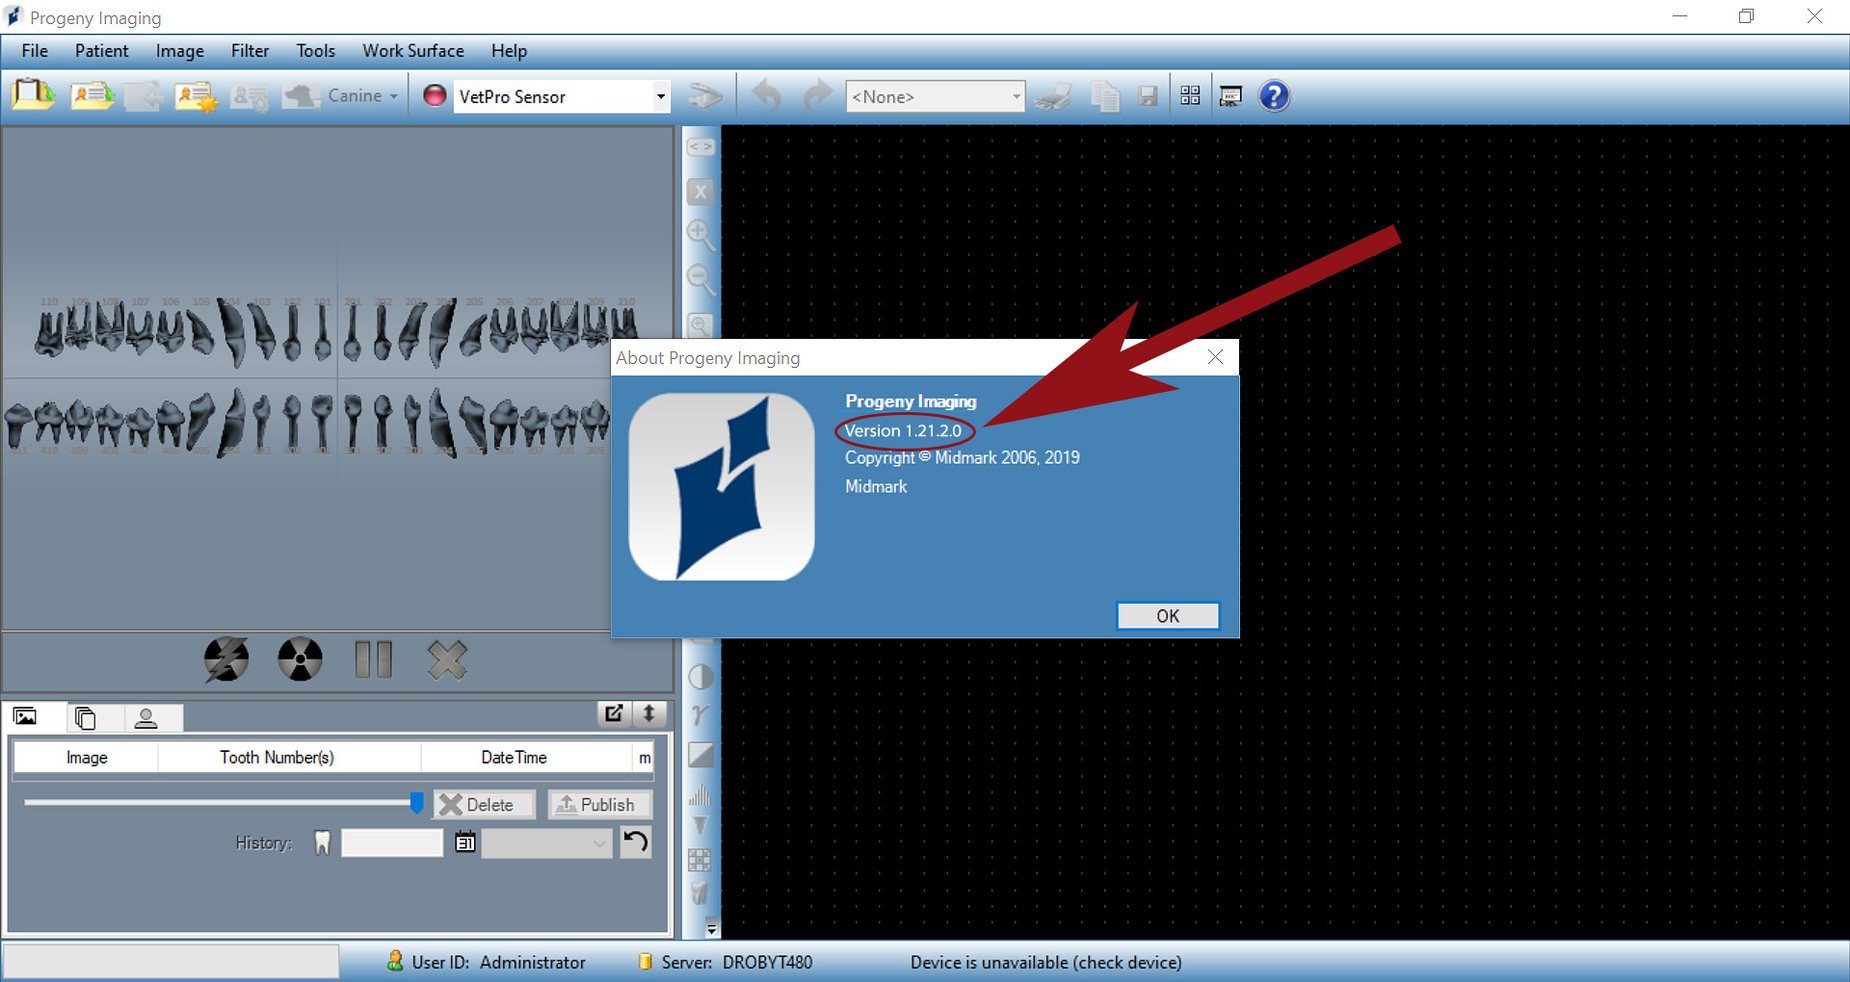Screen dimensions: 1850x982
Task: Open the contrast adjustment tool
Action: tap(700, 677)
